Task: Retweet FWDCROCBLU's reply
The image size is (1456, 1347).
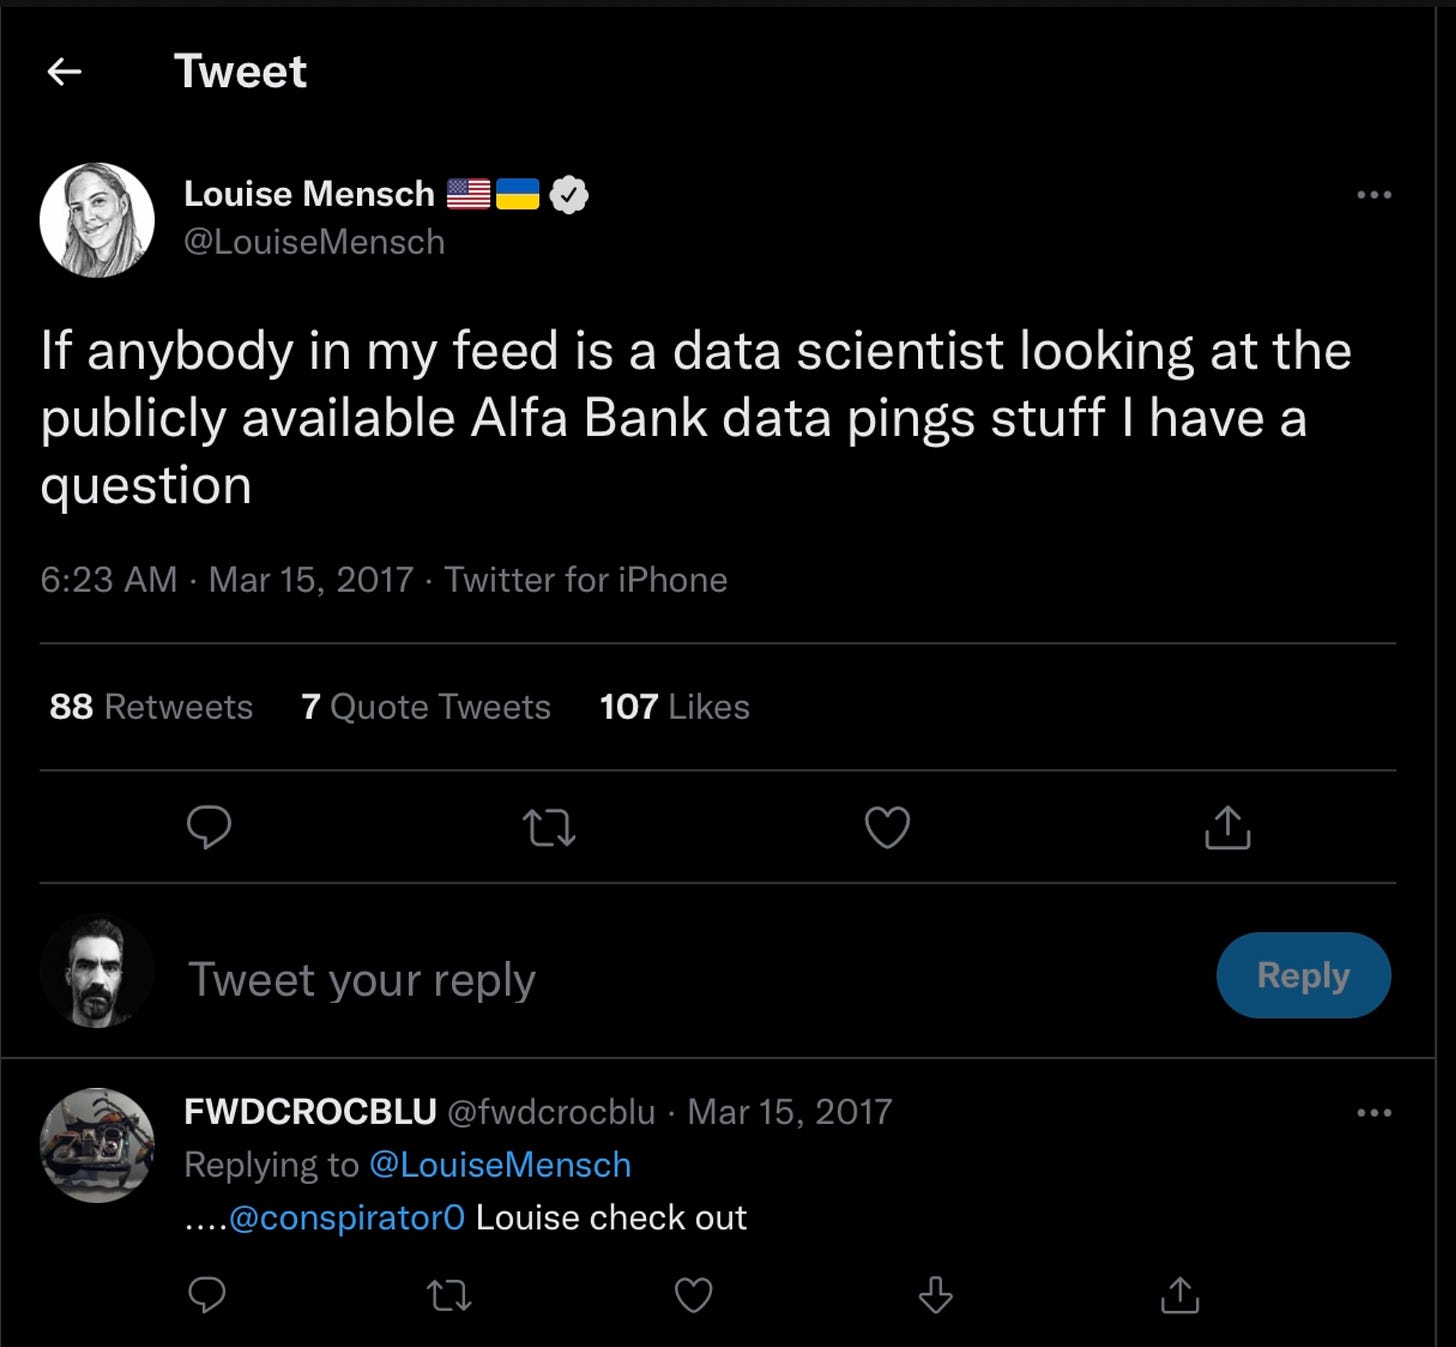Action: (449, 1296)
